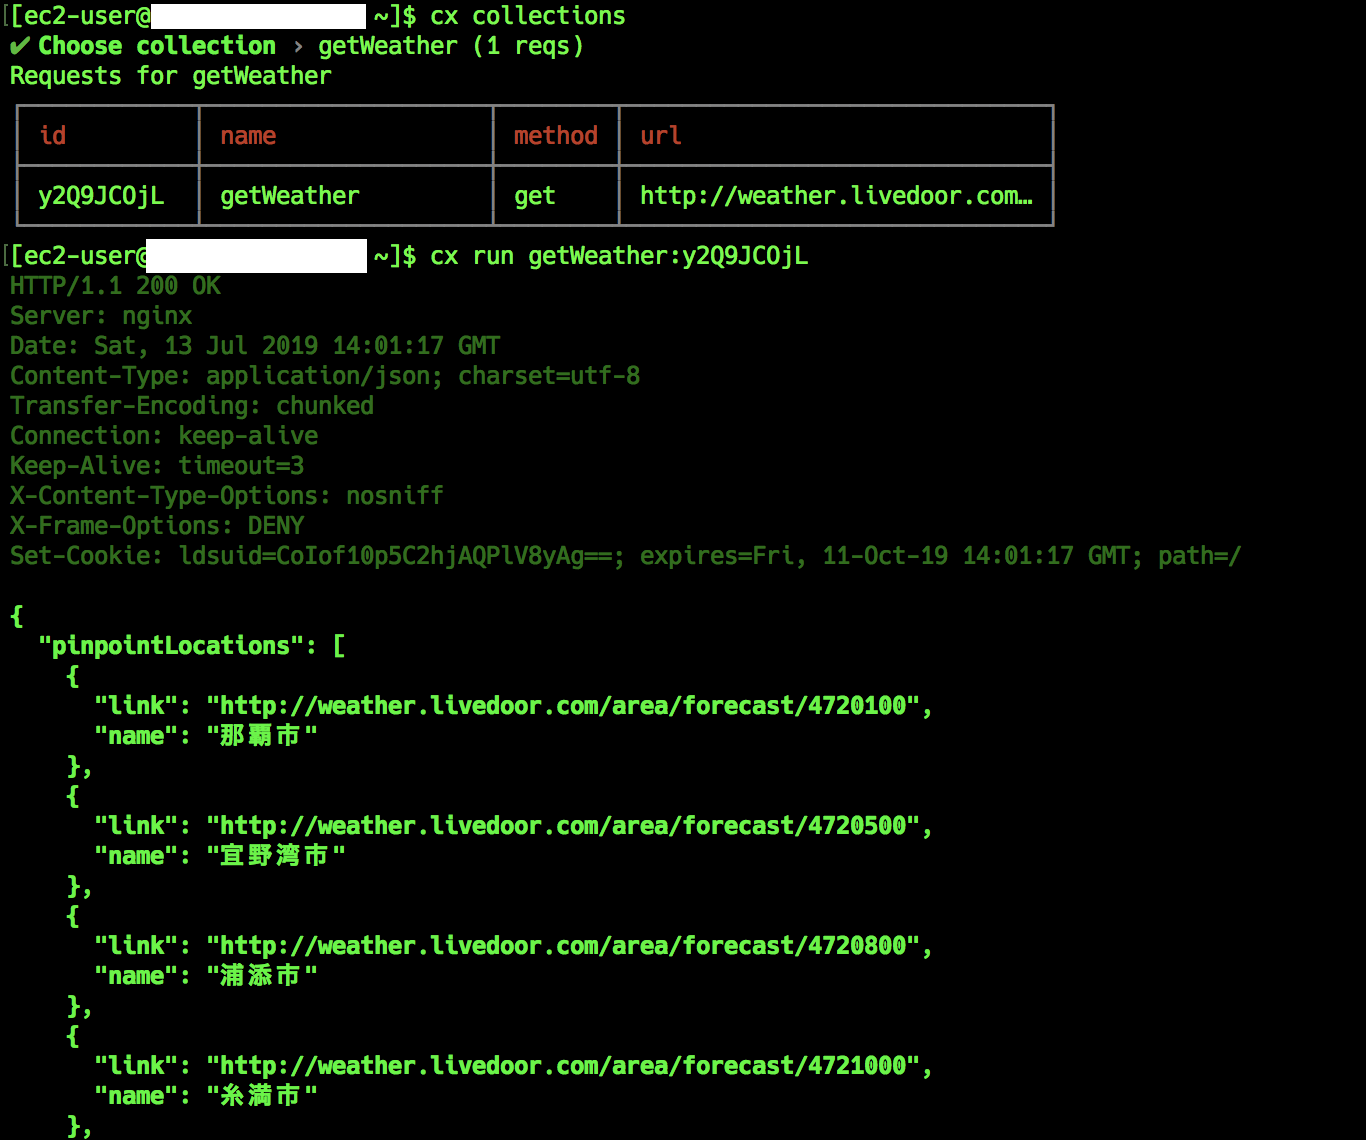1366x1140 pixels.
Task: Click the "Requests for getWeather" line
Action: (x=170, y=76)
